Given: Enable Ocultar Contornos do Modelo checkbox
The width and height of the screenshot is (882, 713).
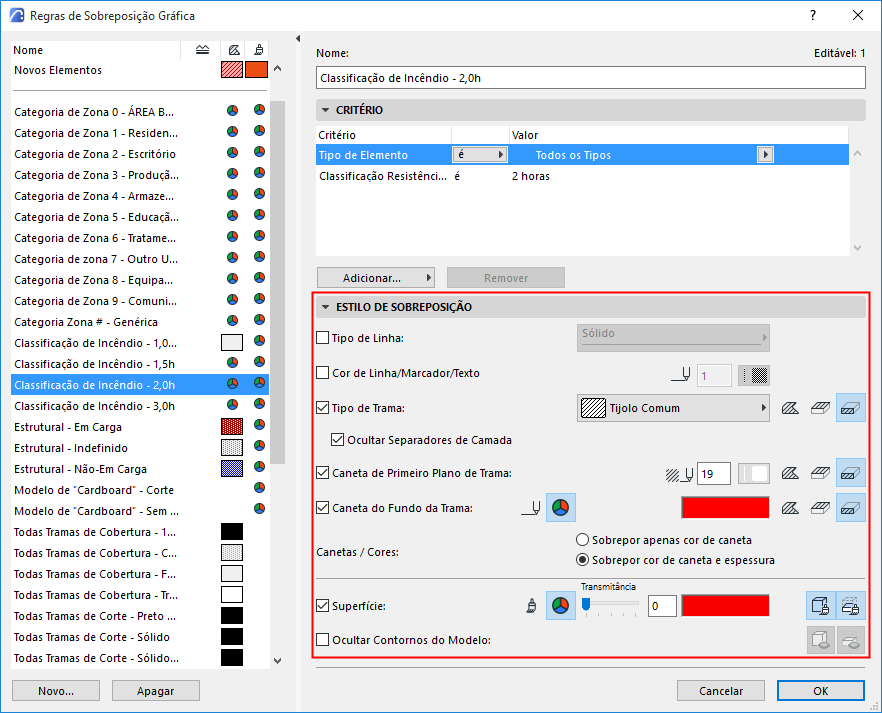Looking at the screenshot, I should [322, 640].
